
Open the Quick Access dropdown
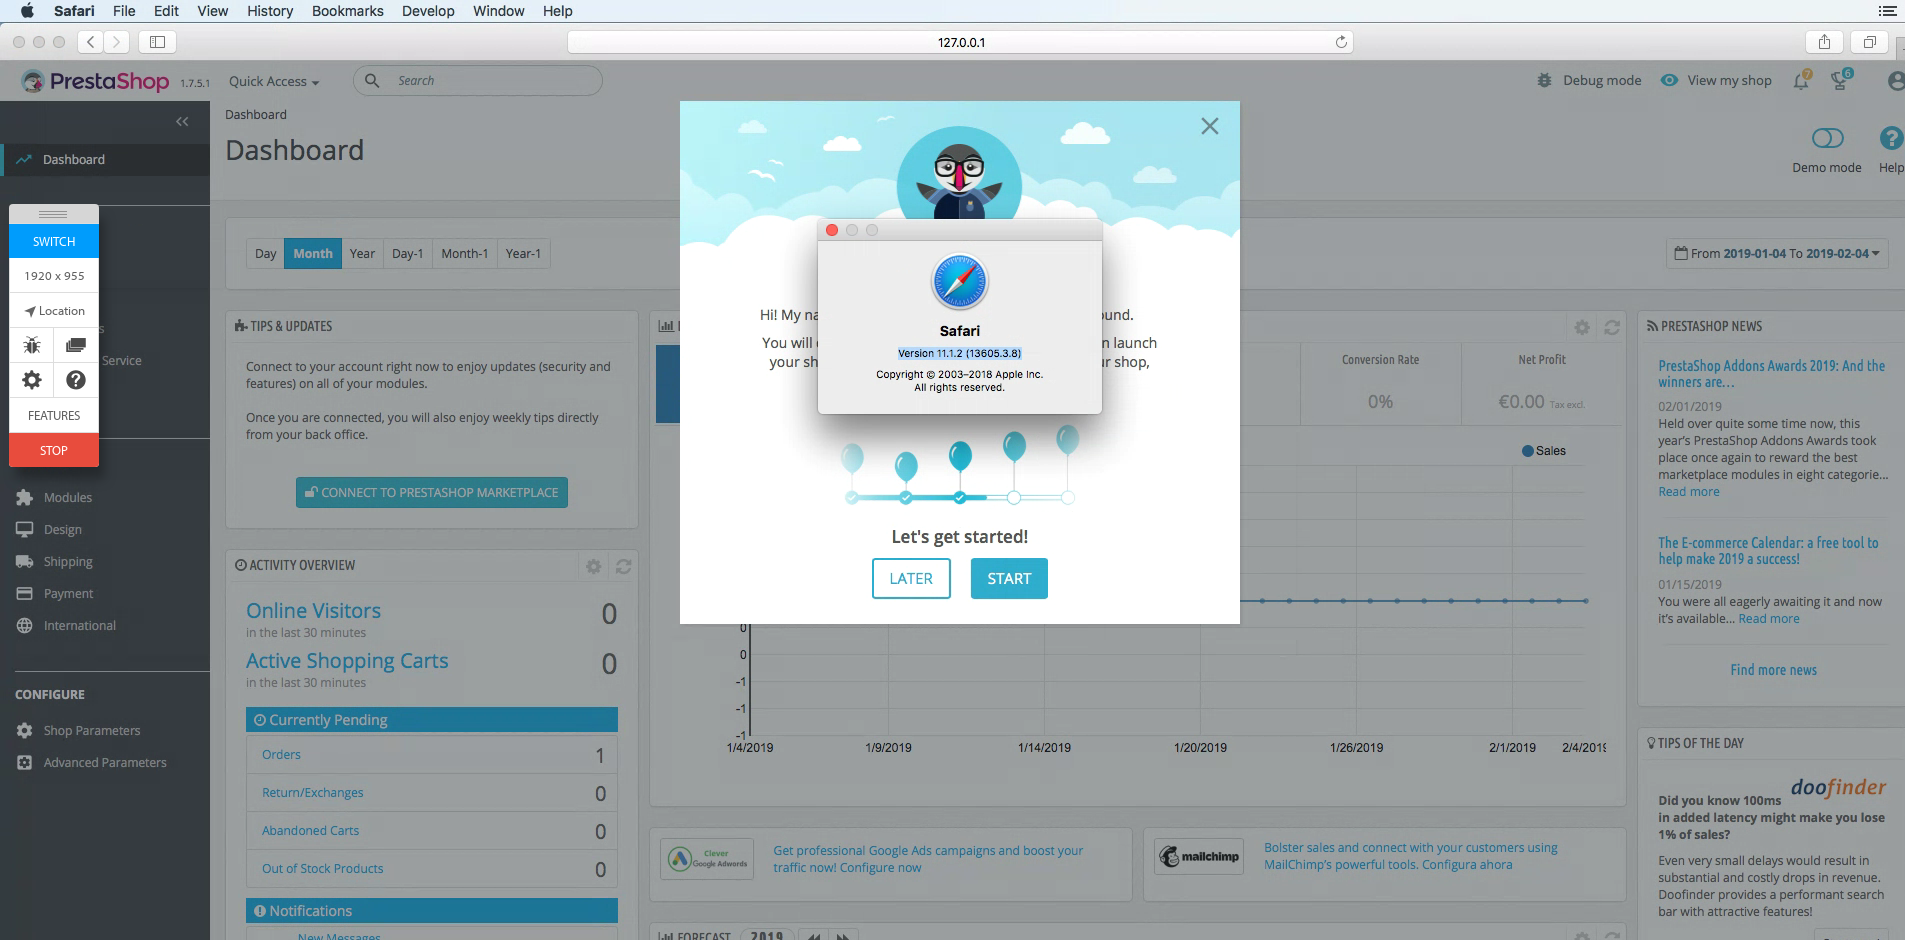(274, 81)
